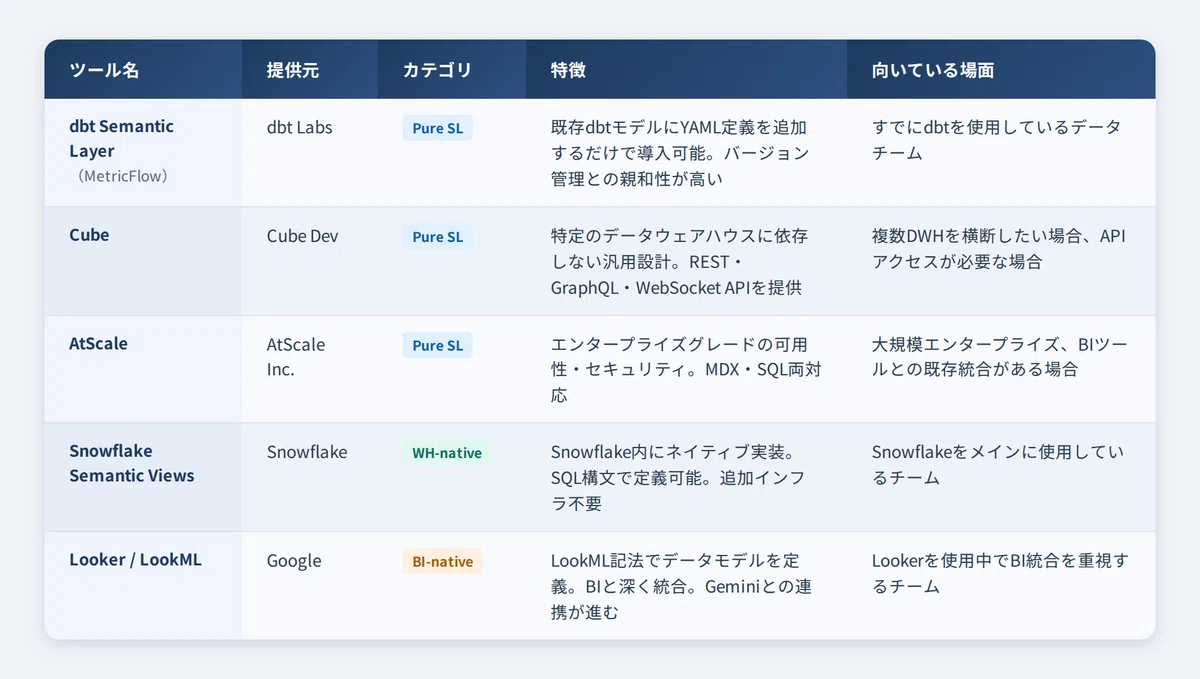This screenshot has width=1200, height=679.
Task: Click the Looker / LookML tool name
Action: (x=135, y=560)
